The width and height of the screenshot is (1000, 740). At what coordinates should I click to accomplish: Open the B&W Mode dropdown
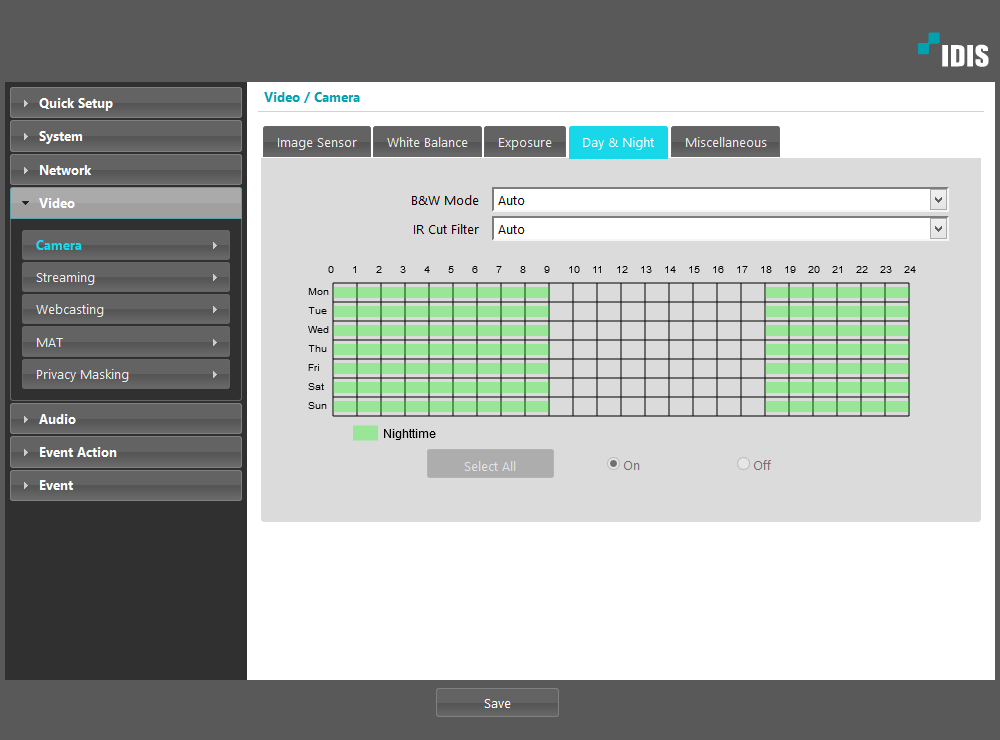719,200
